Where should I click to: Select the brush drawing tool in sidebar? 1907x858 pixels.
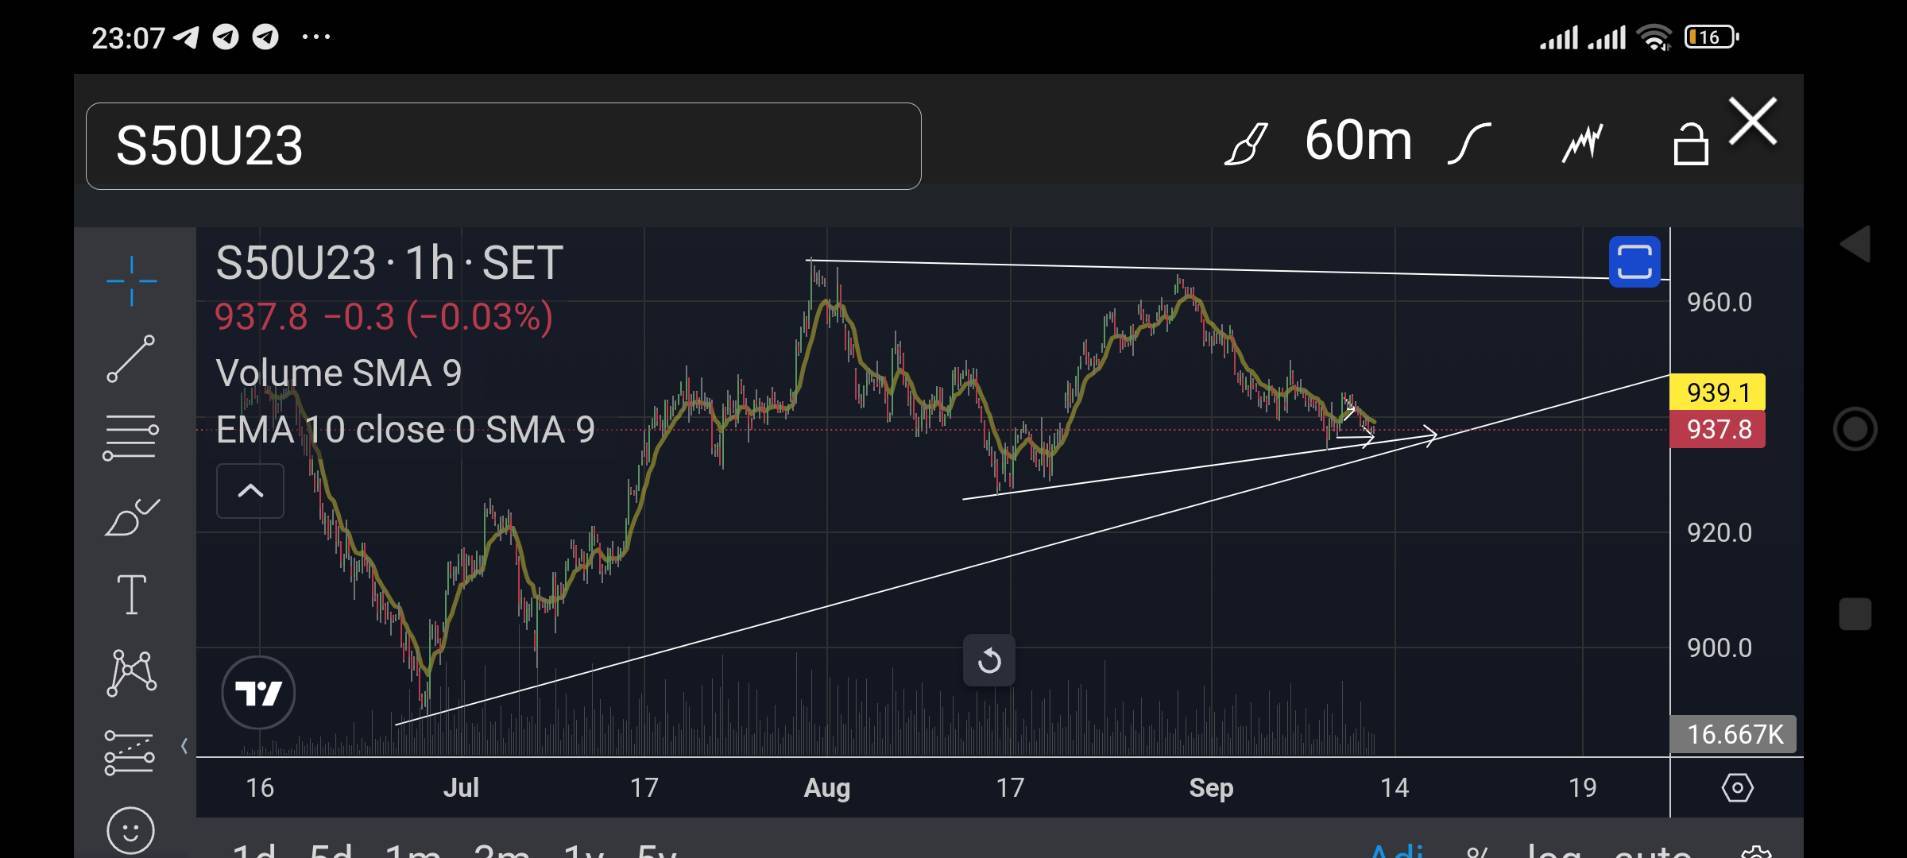131,517
